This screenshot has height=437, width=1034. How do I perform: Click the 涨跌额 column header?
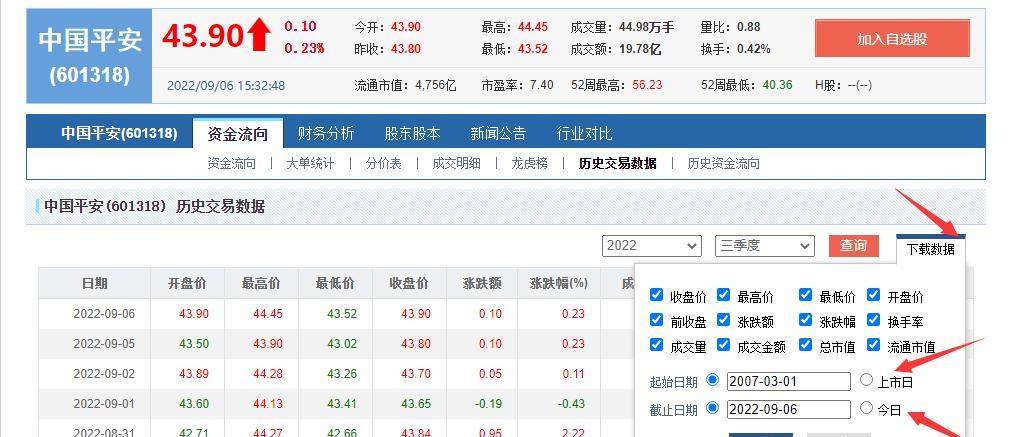click(x=482, y=283)
